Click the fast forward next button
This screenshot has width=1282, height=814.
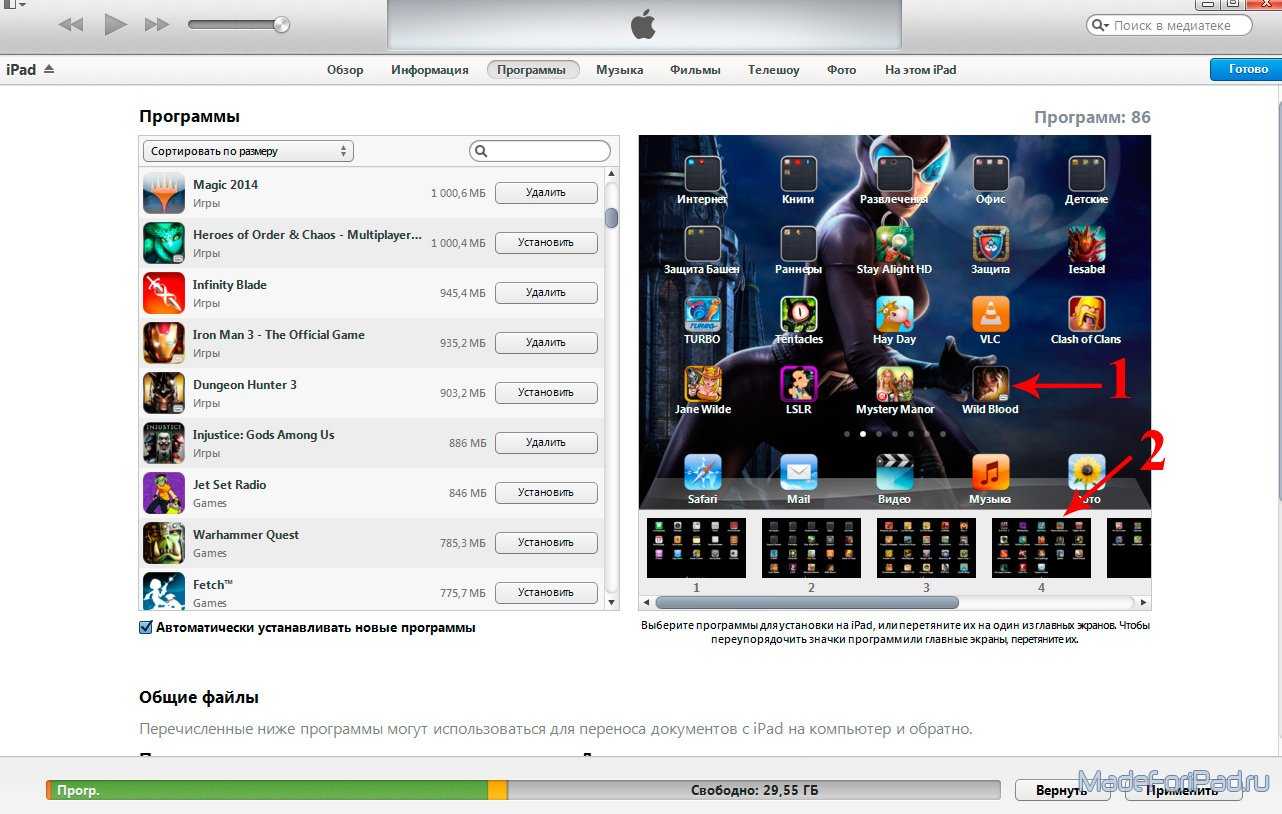point(157,24)
